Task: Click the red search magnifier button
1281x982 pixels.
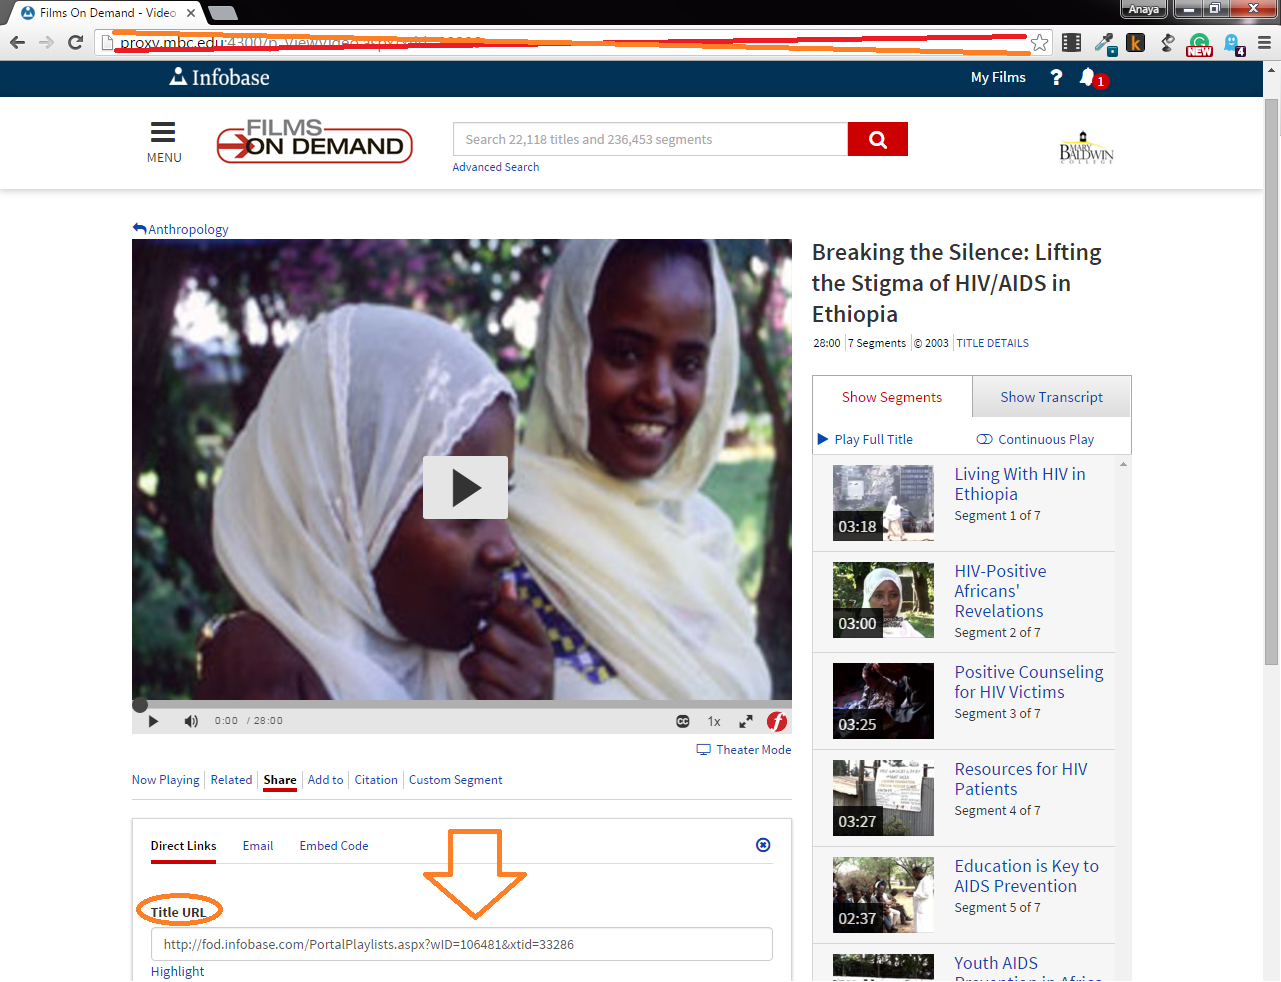Action: click(878, 139)
